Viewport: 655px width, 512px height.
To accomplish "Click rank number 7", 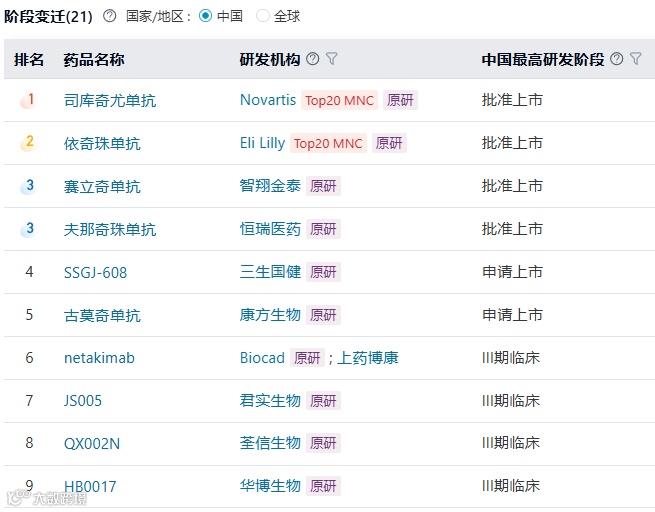I will click(29, 401).
